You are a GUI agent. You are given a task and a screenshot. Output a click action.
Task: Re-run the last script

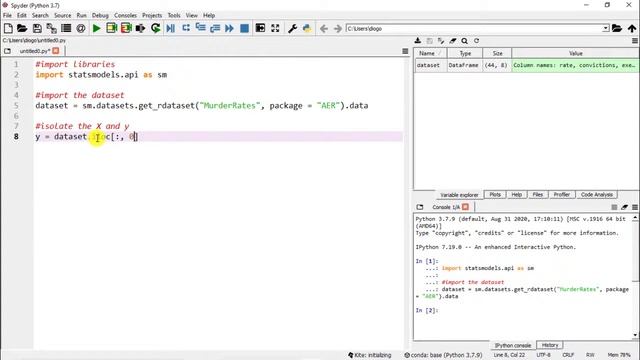tap(156, 28)
